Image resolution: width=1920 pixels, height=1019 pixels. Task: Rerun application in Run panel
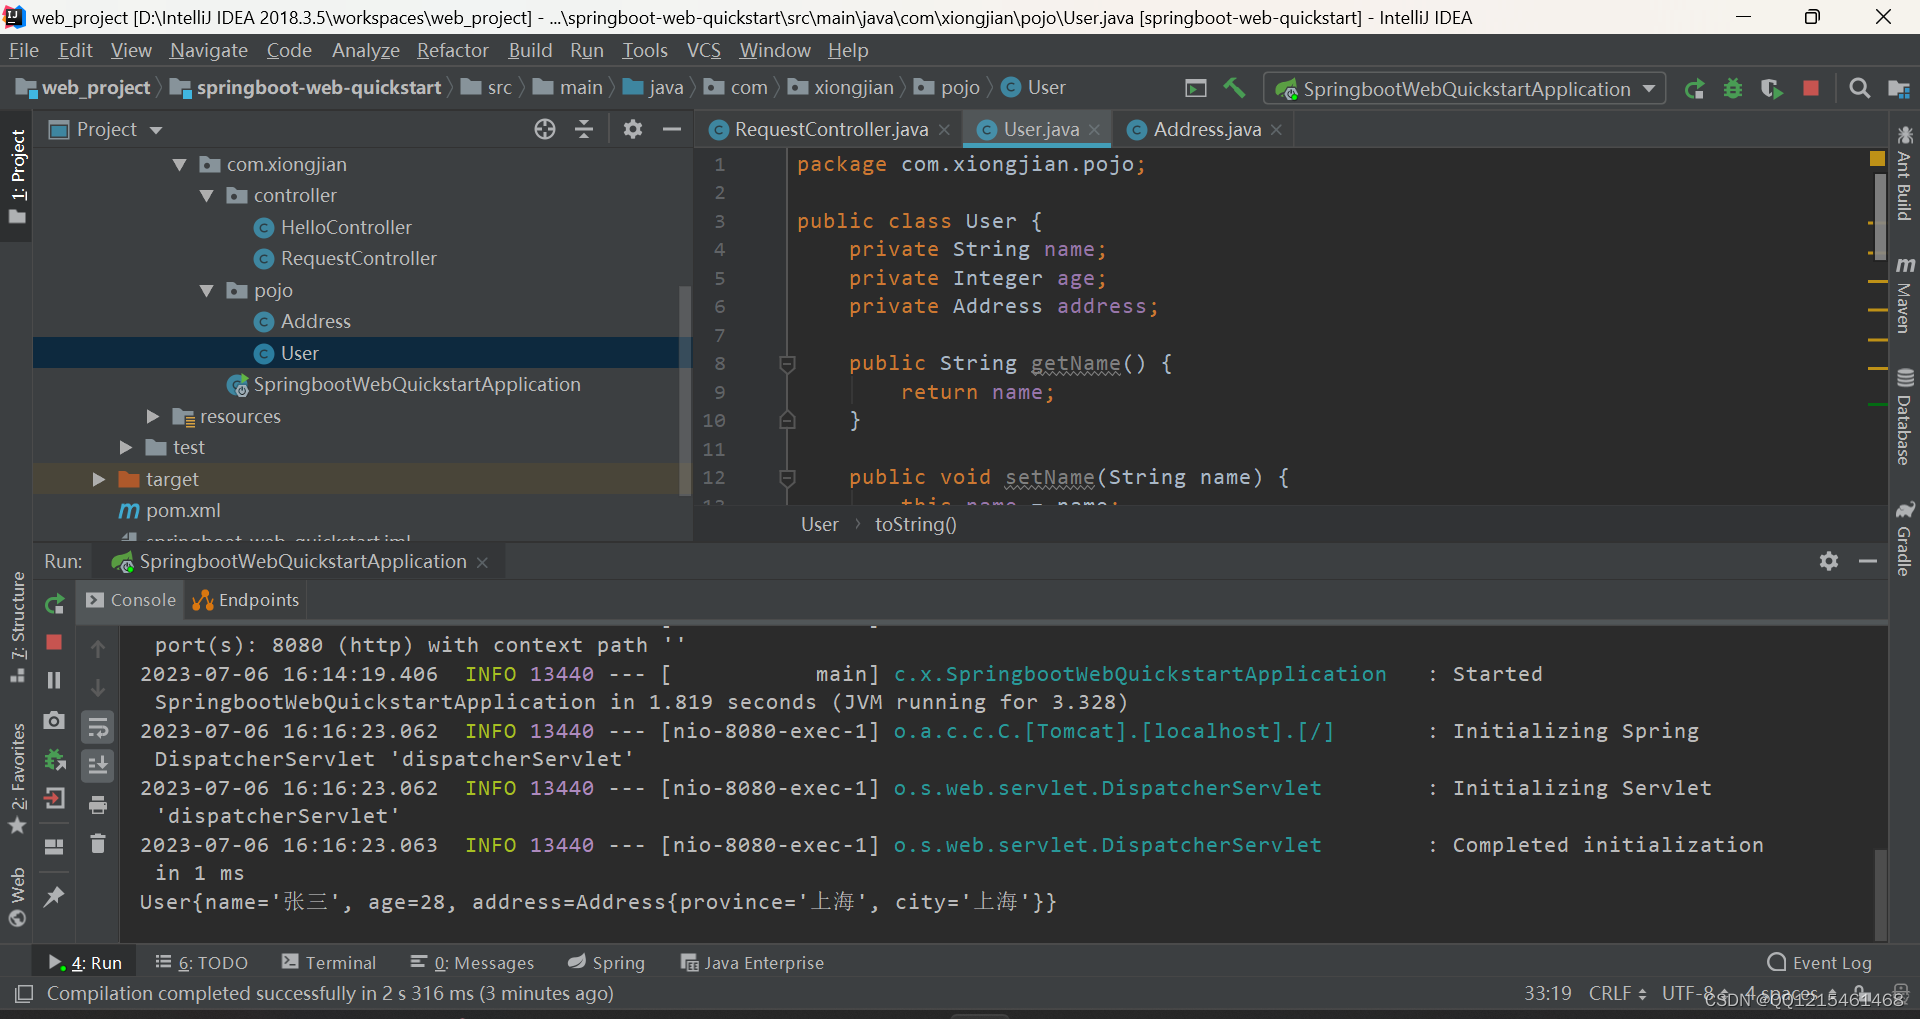click(55, 603)
